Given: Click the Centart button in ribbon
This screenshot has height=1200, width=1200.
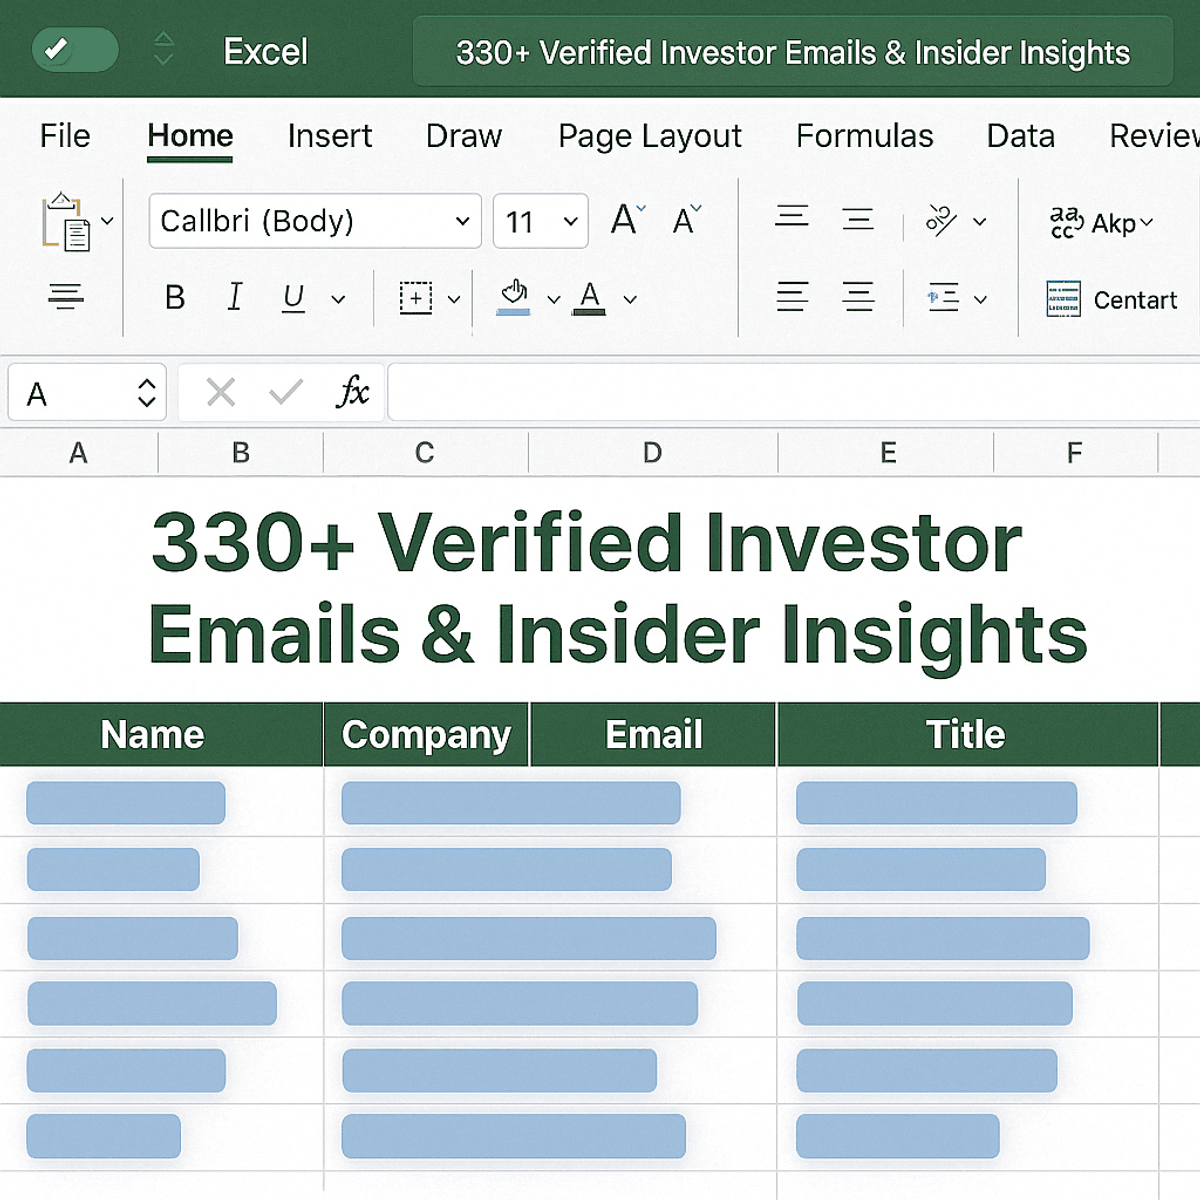Looking at the screenshot, I should [x=1112, y=299].
